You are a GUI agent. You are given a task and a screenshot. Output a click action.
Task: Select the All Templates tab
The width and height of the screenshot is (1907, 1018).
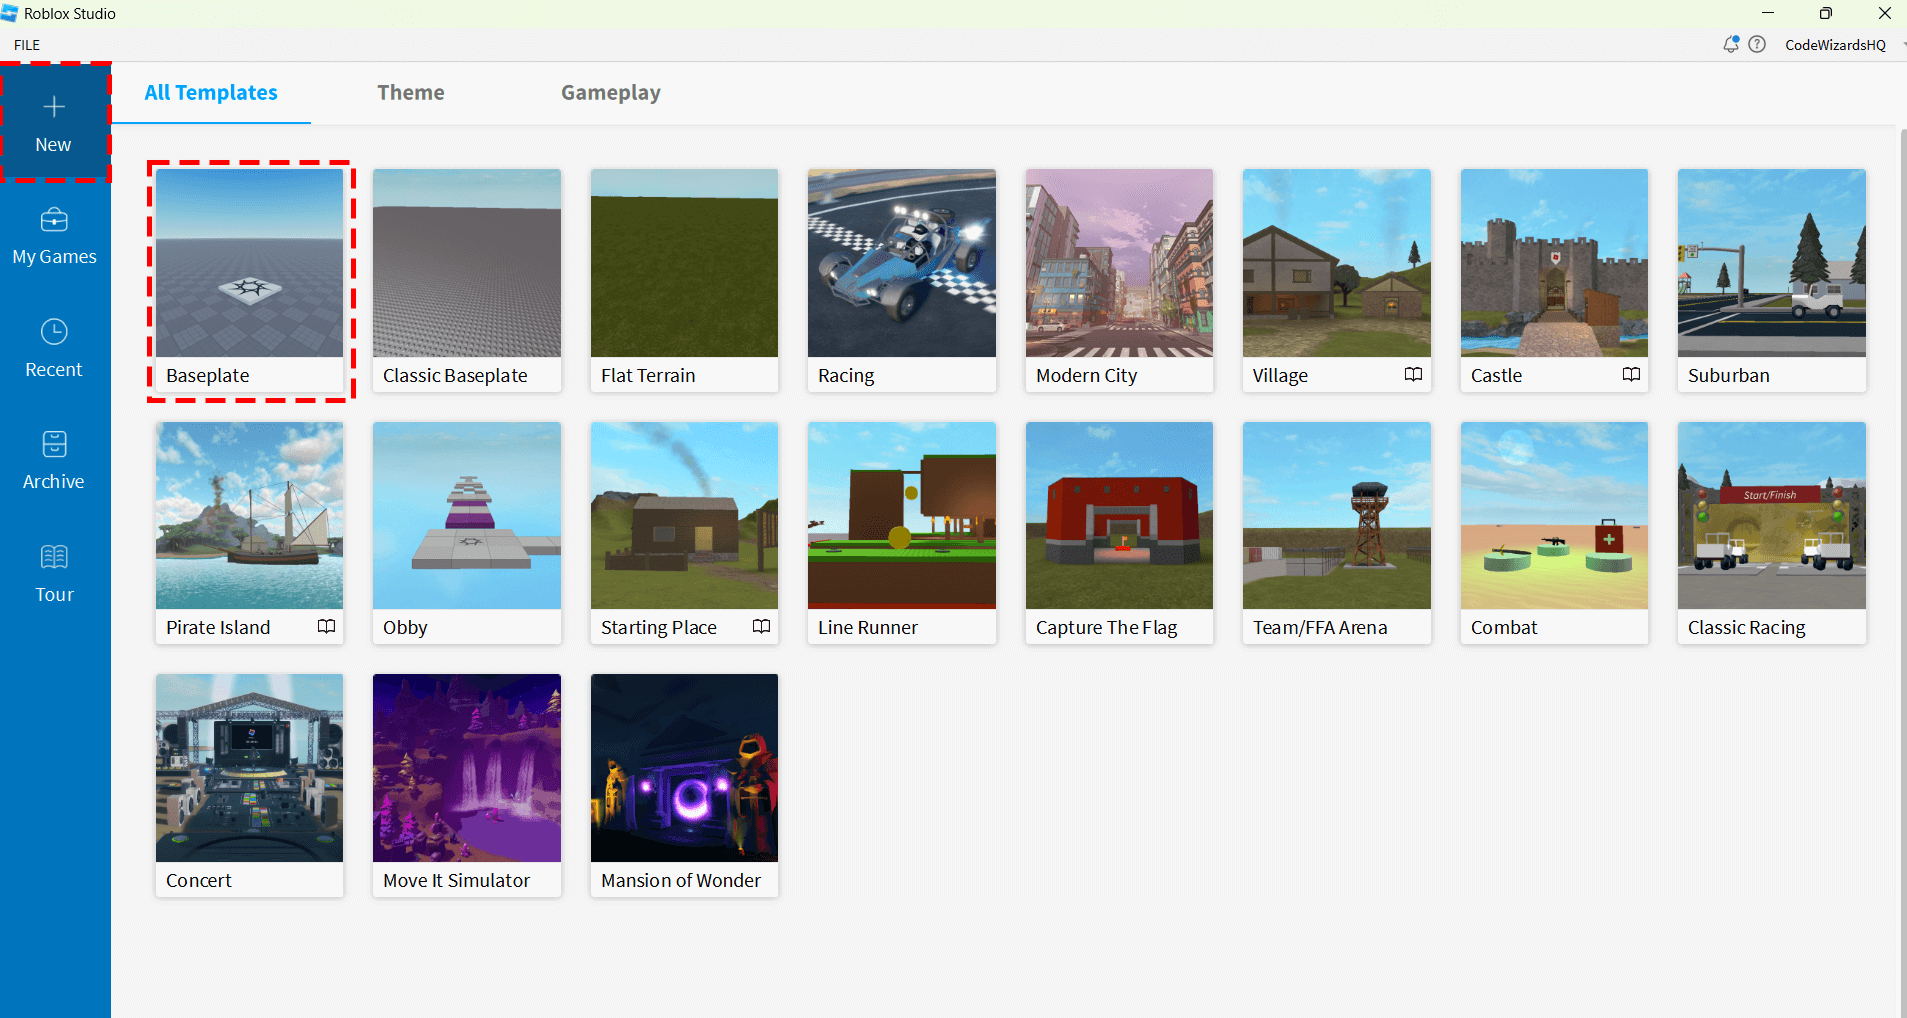pos(210,92)
